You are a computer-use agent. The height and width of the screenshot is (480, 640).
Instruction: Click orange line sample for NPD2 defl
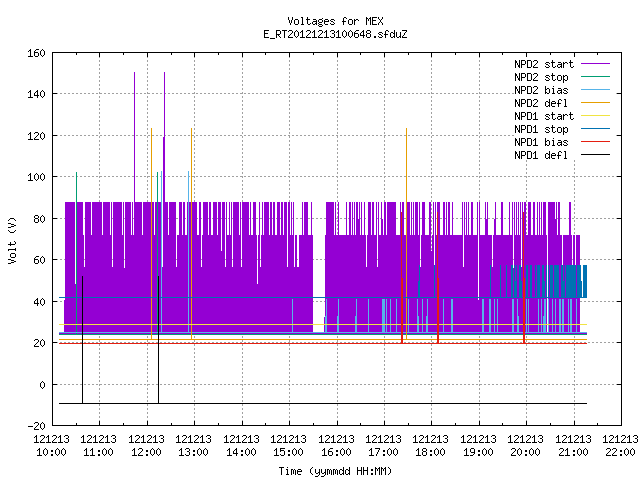pyautogui.click(x=595, y=102)
